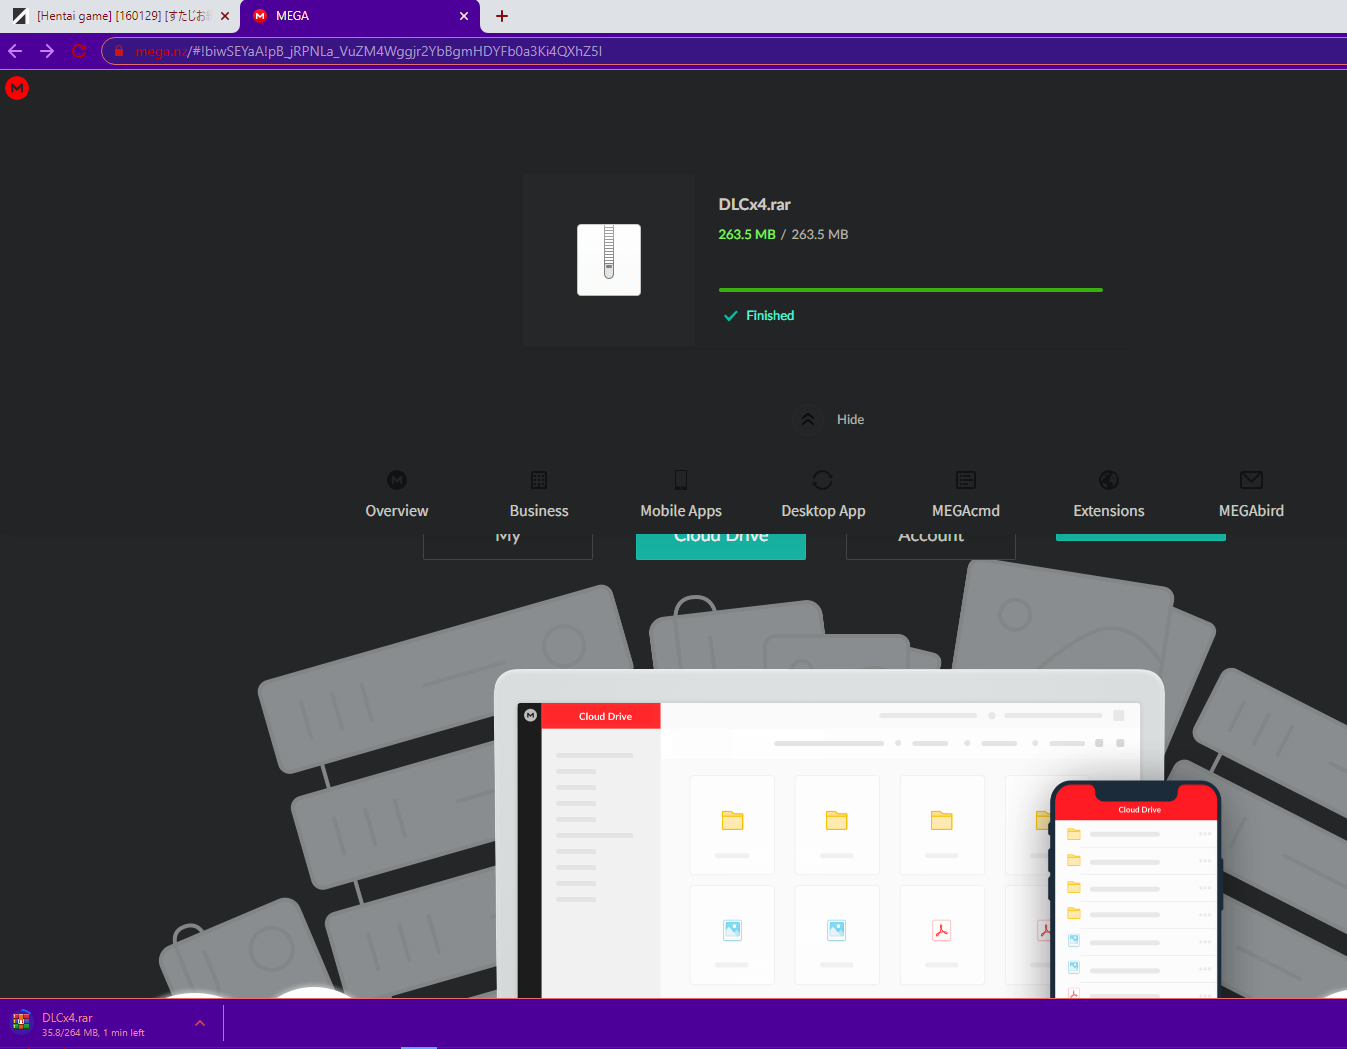Open the MEGAbird menu item

coord(1251,511)
